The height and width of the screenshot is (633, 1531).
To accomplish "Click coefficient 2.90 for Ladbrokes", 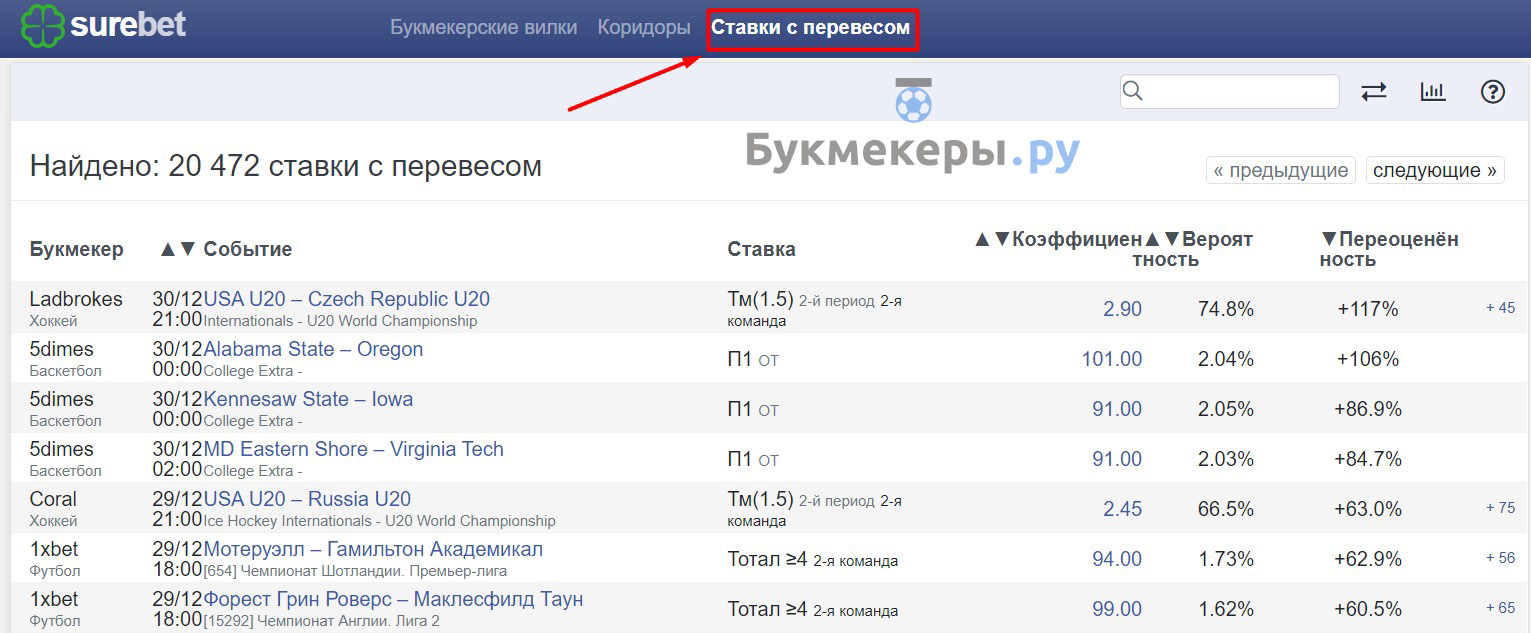I will tap(1122, 309).
